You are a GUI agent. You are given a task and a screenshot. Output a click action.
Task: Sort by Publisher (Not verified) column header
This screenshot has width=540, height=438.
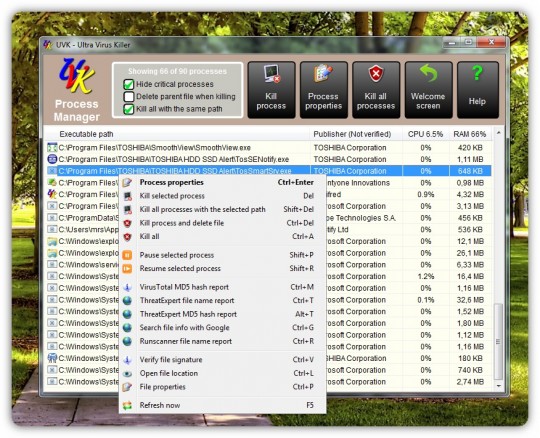pyautogui.click(x=356, y=134)
